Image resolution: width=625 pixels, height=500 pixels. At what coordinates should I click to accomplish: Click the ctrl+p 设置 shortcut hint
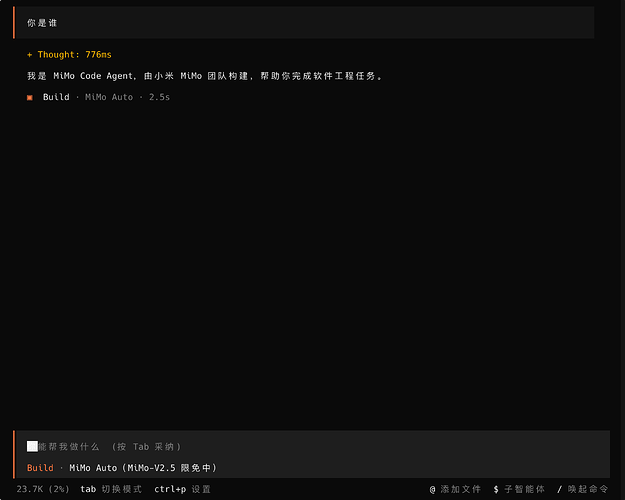click(x=183, y=489)
